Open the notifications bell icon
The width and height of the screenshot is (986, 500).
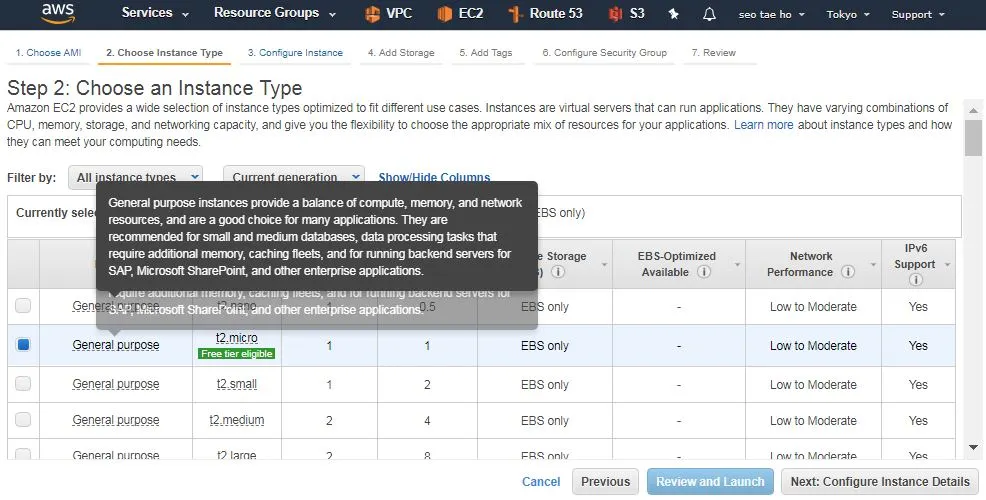(x=709, y=14)
